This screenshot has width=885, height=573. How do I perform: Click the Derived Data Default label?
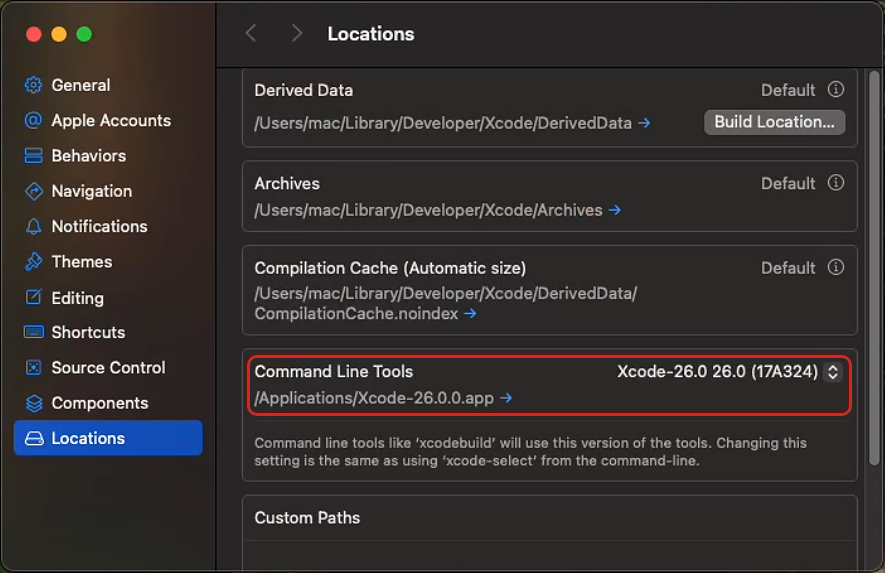(x=788, y=90)
